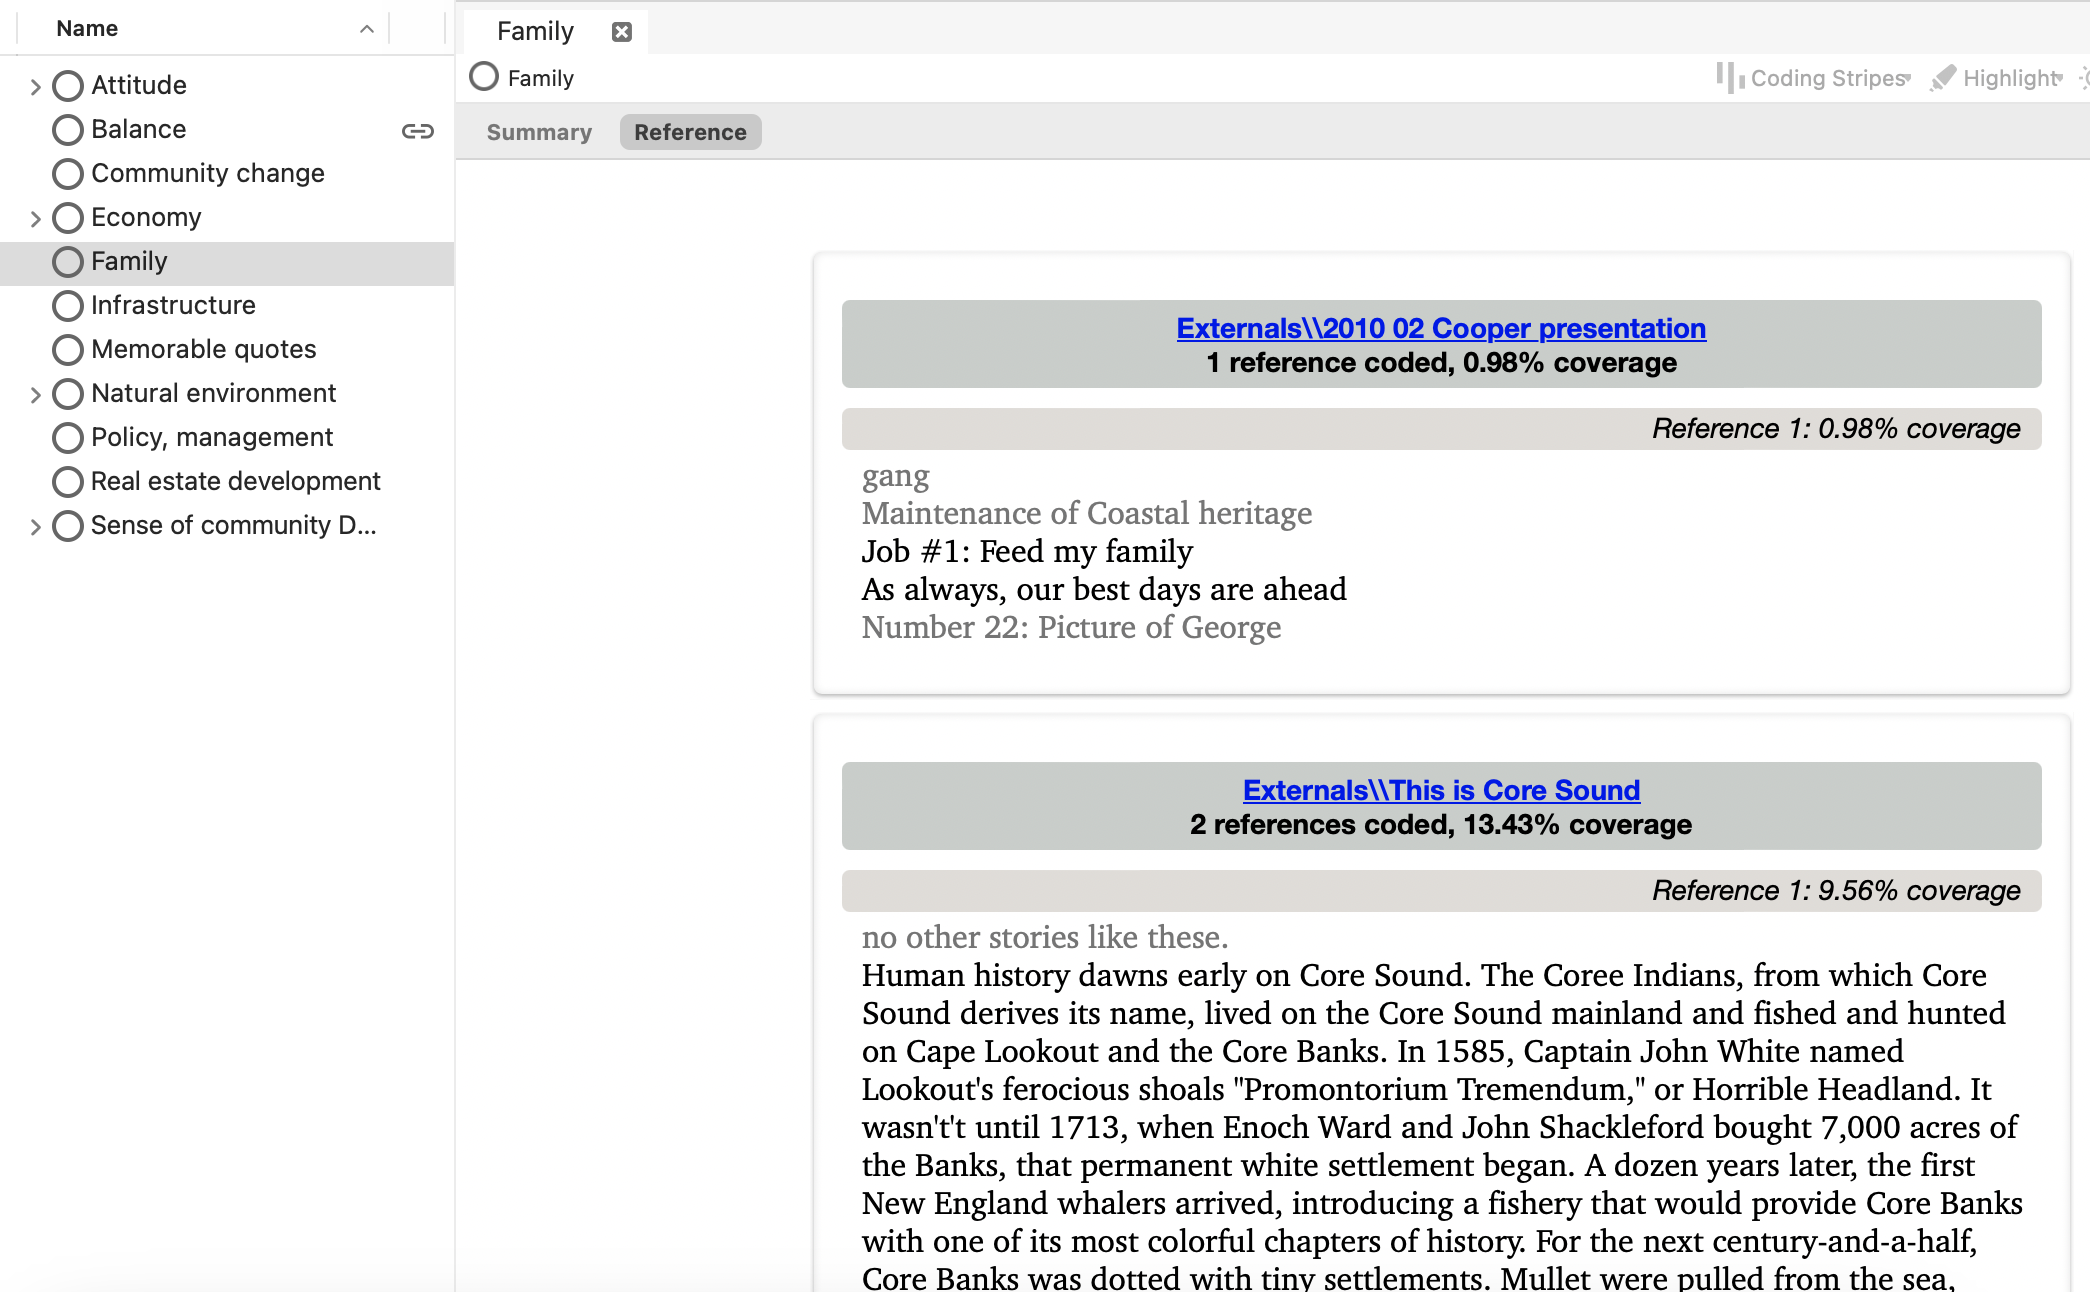Select the Infrastructure code row
The image size is (2090, 1292).
click(x=228, y=305)
